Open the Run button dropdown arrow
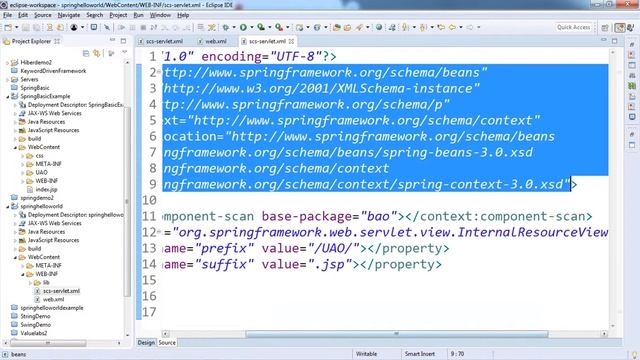640x360 pixels. (x=251, y=27)
